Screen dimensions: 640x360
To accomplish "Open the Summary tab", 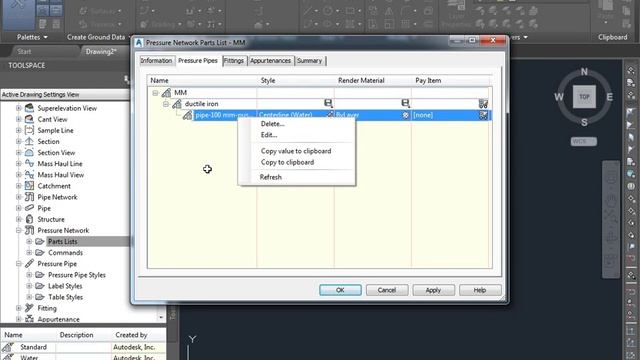I will coord(309,60).
